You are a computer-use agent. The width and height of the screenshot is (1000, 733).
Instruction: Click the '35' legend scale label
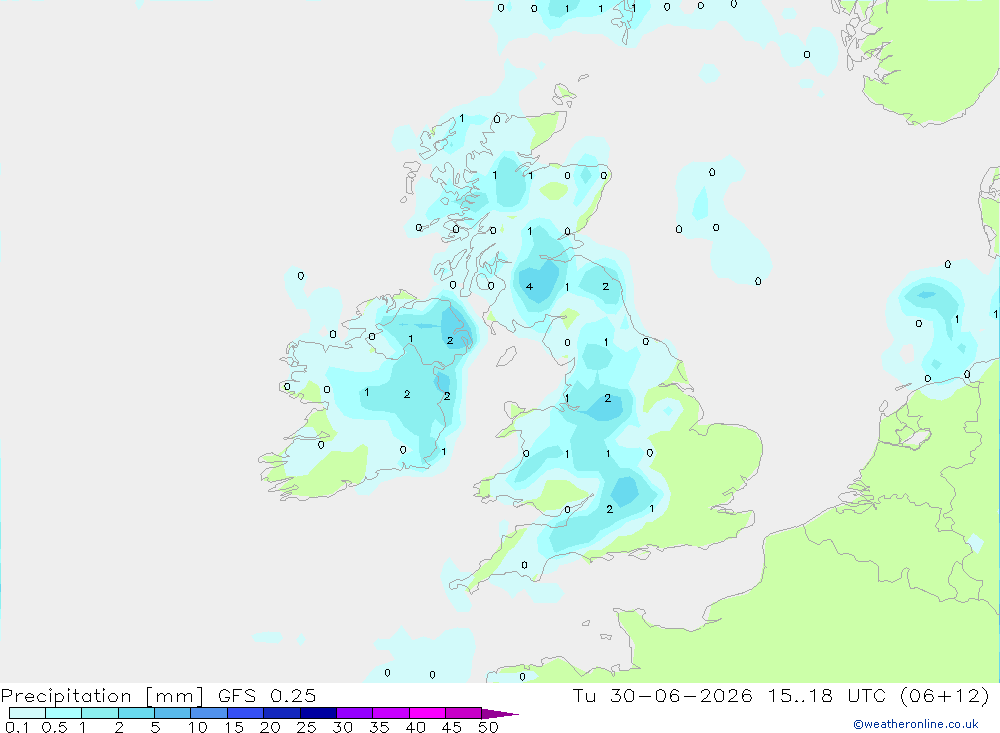click(379, 727)
